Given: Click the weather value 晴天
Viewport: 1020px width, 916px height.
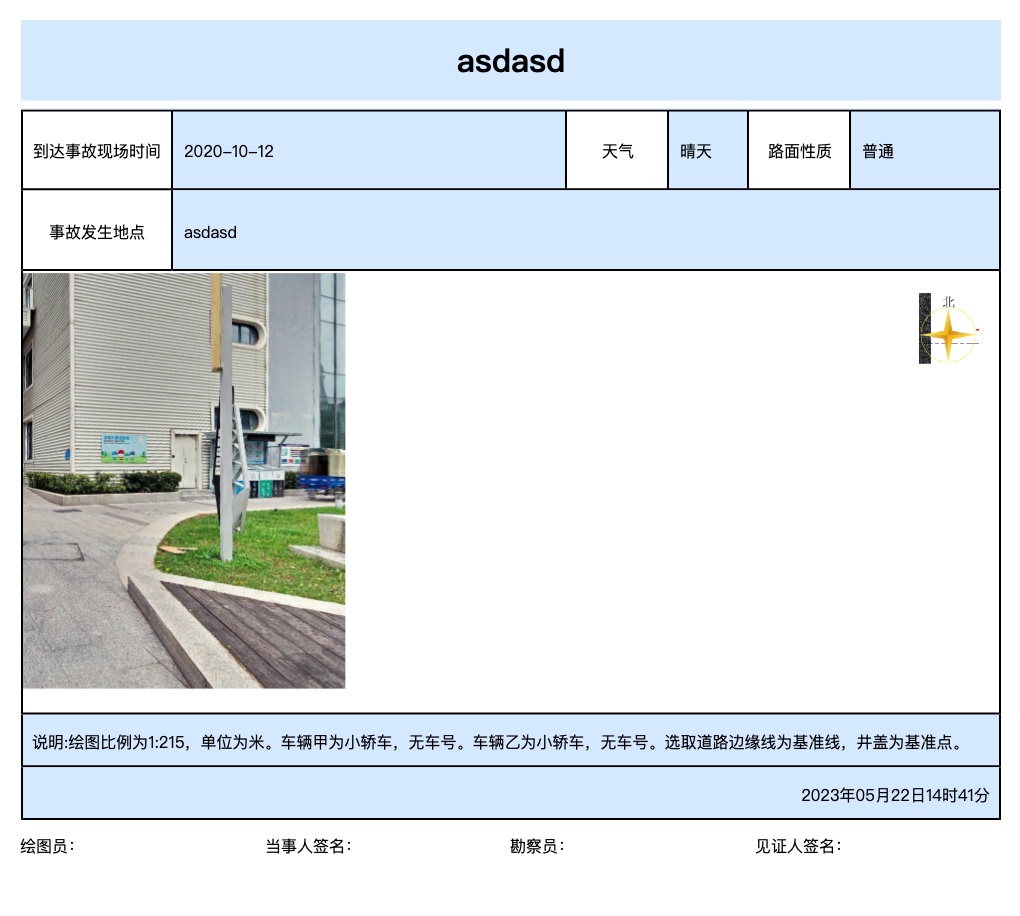Looking at the screenshot, I should pos(695,152).
